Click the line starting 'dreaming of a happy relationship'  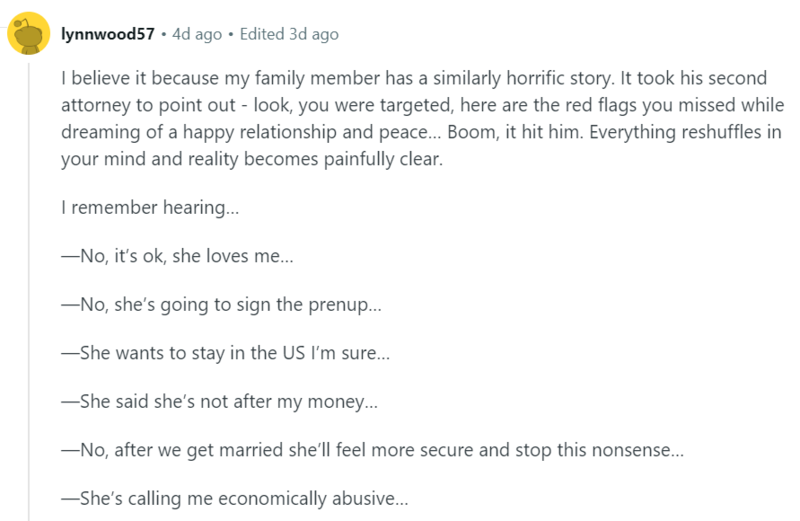pyautogui.click(x=421, y=132)
